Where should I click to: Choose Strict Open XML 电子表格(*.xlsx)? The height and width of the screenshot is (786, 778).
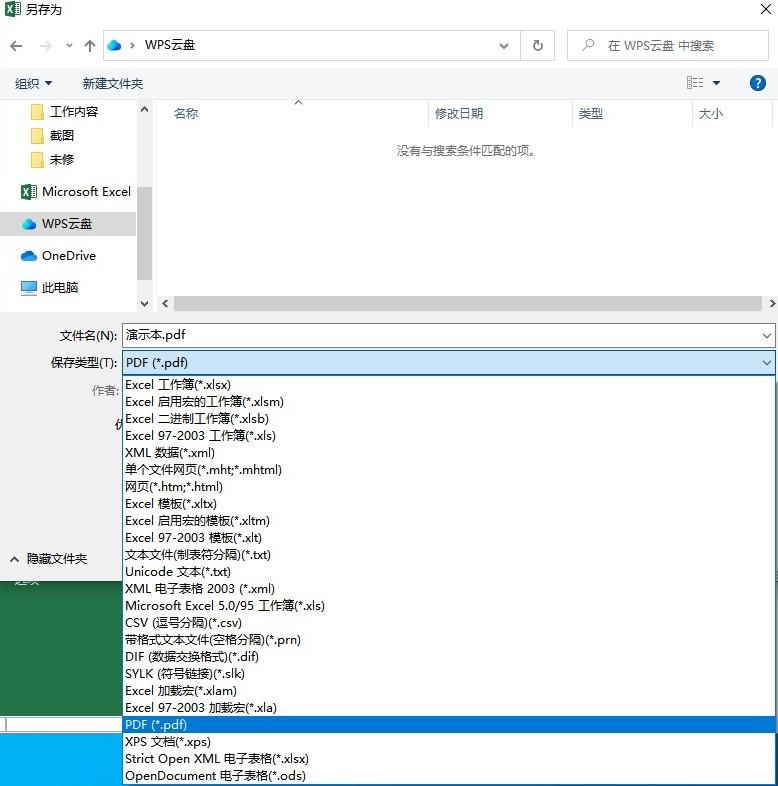click(x=449, y=759)
